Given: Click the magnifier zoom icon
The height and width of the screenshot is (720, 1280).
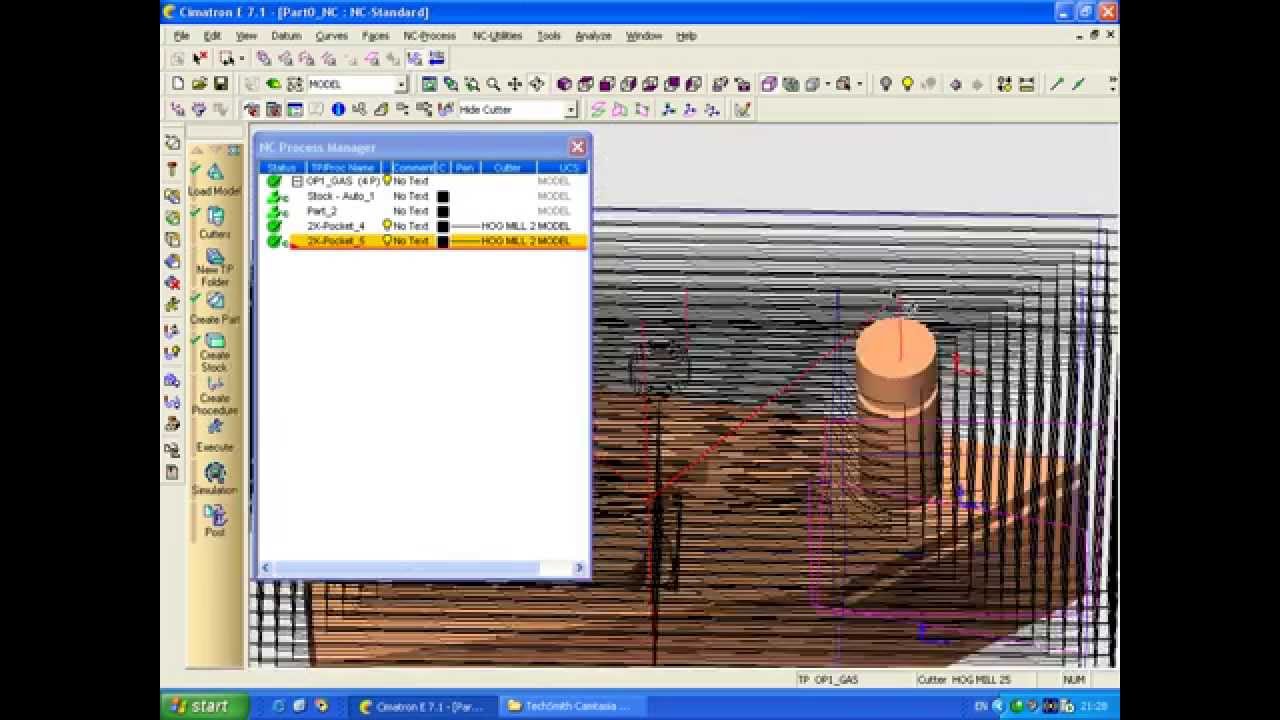Looking at the screenshot, I should [x=493, y=84].
